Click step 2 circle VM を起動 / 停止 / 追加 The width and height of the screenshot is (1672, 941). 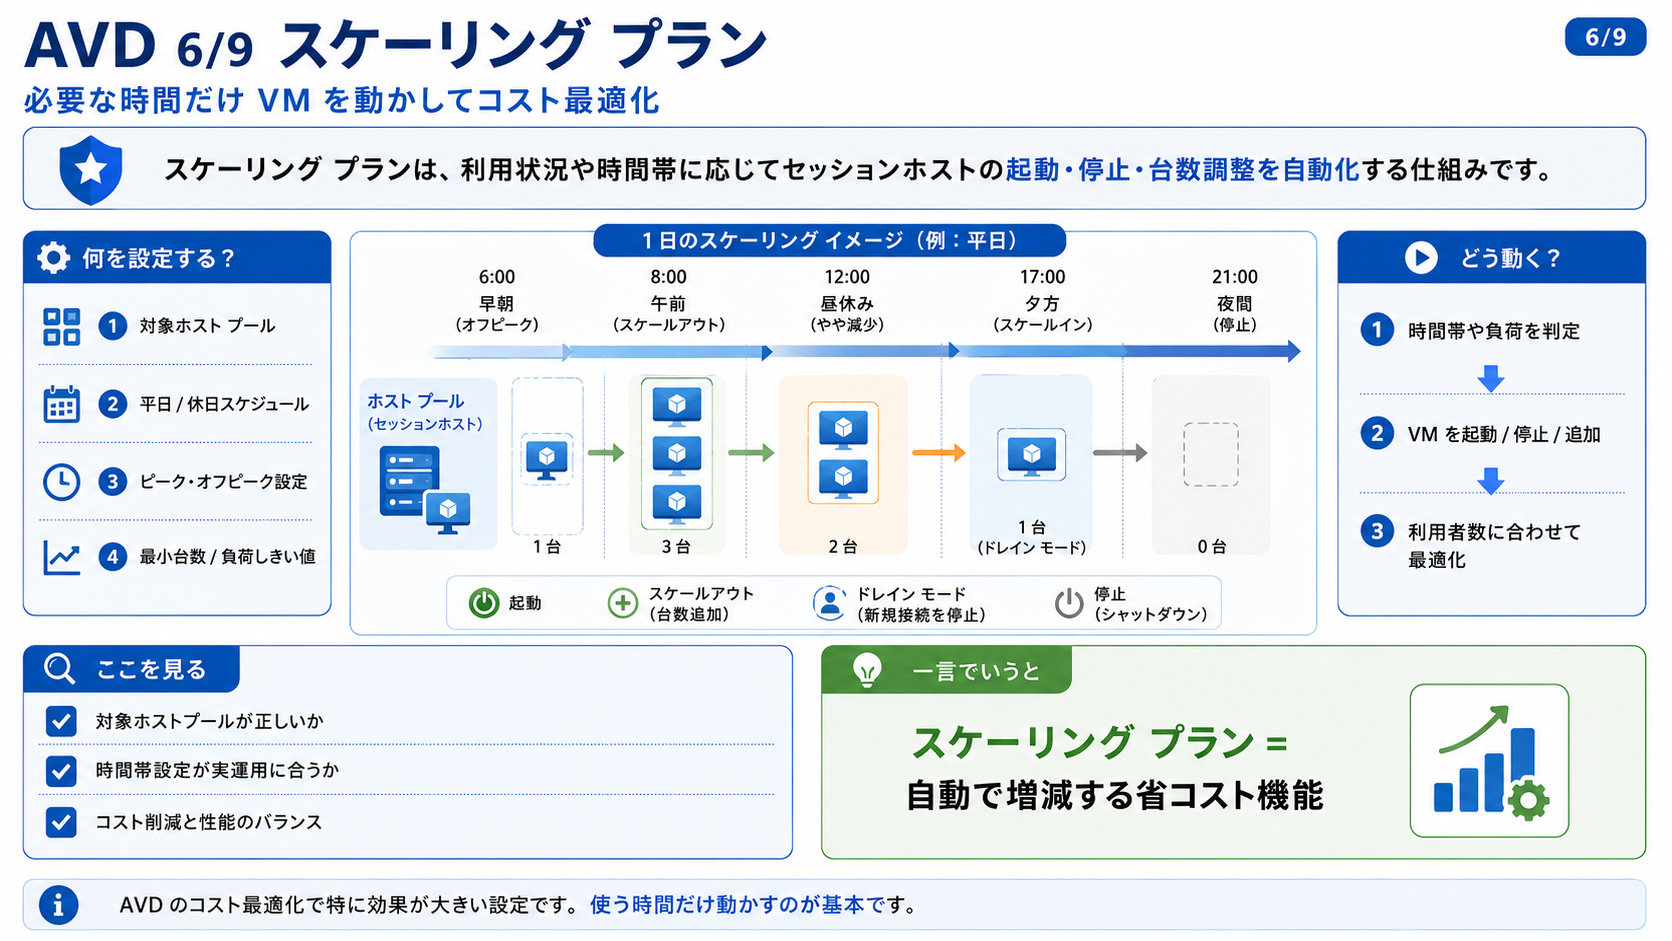[x=1377, y=433]
